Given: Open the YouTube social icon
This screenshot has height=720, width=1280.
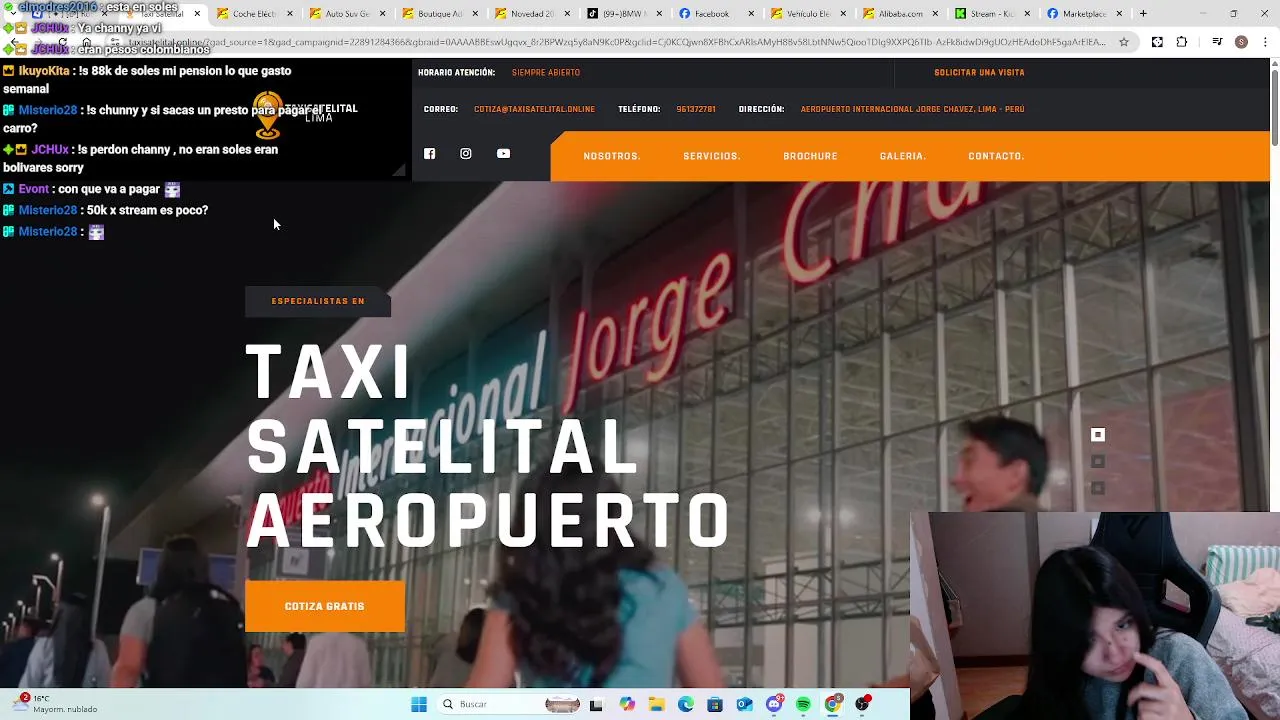Looking at the screenshot, I should point(503,154).
